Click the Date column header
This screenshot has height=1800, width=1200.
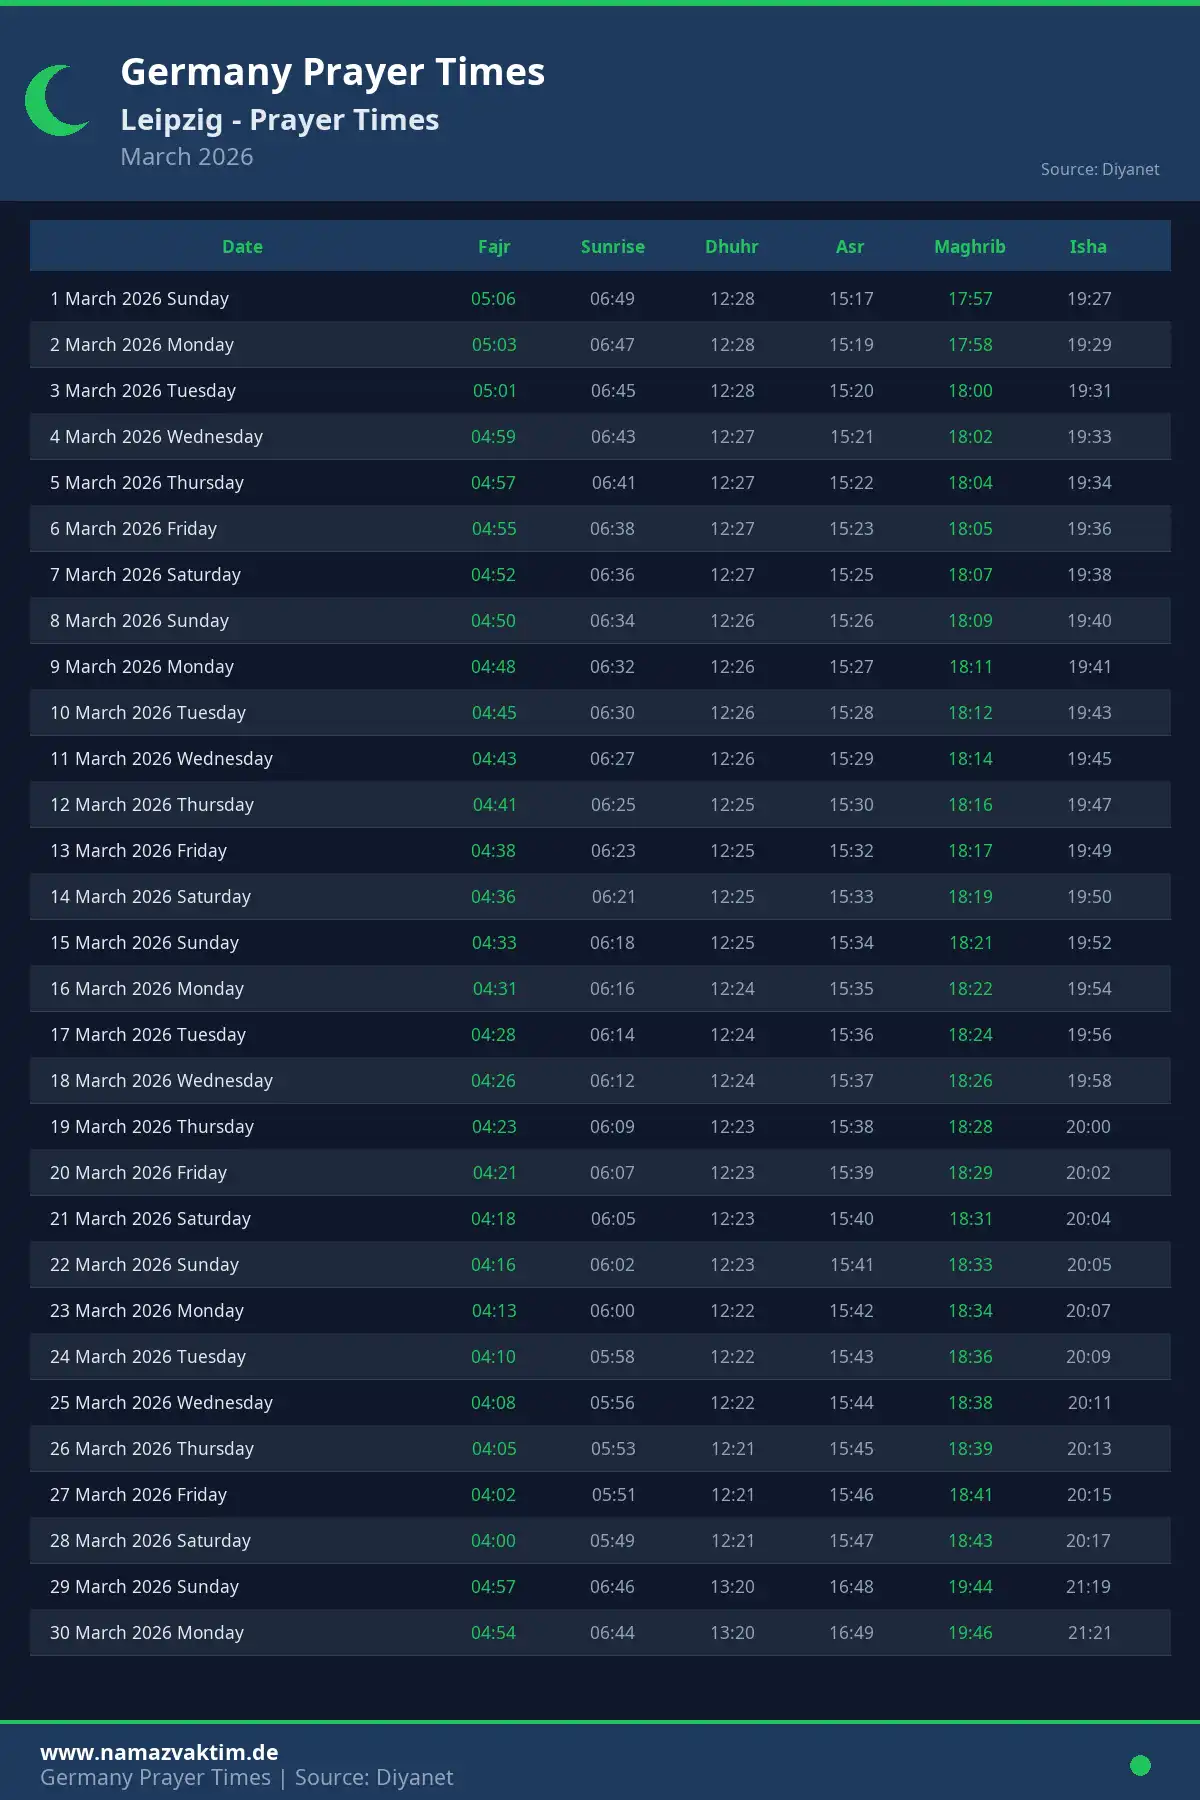click(x=242, y=247)
